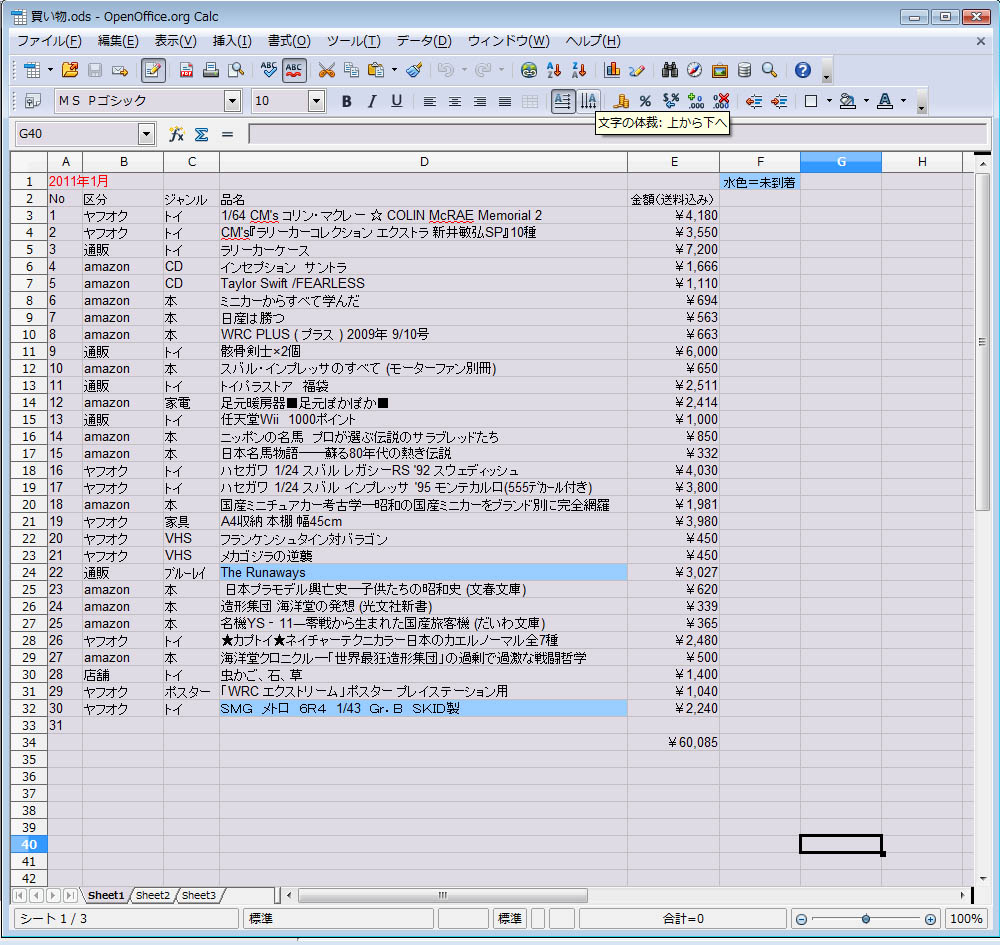Set left-to-right text direction
Viewport: 1000px width, 945px height.
click(562, 101)
